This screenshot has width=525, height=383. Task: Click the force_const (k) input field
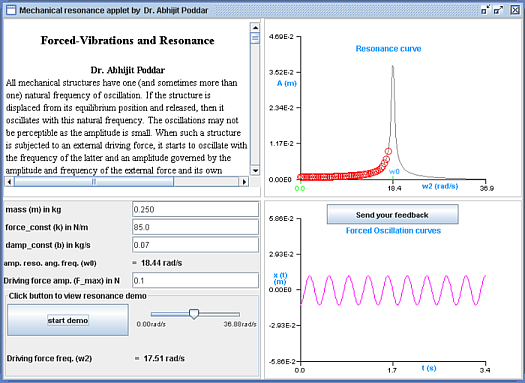click(196, 227)
